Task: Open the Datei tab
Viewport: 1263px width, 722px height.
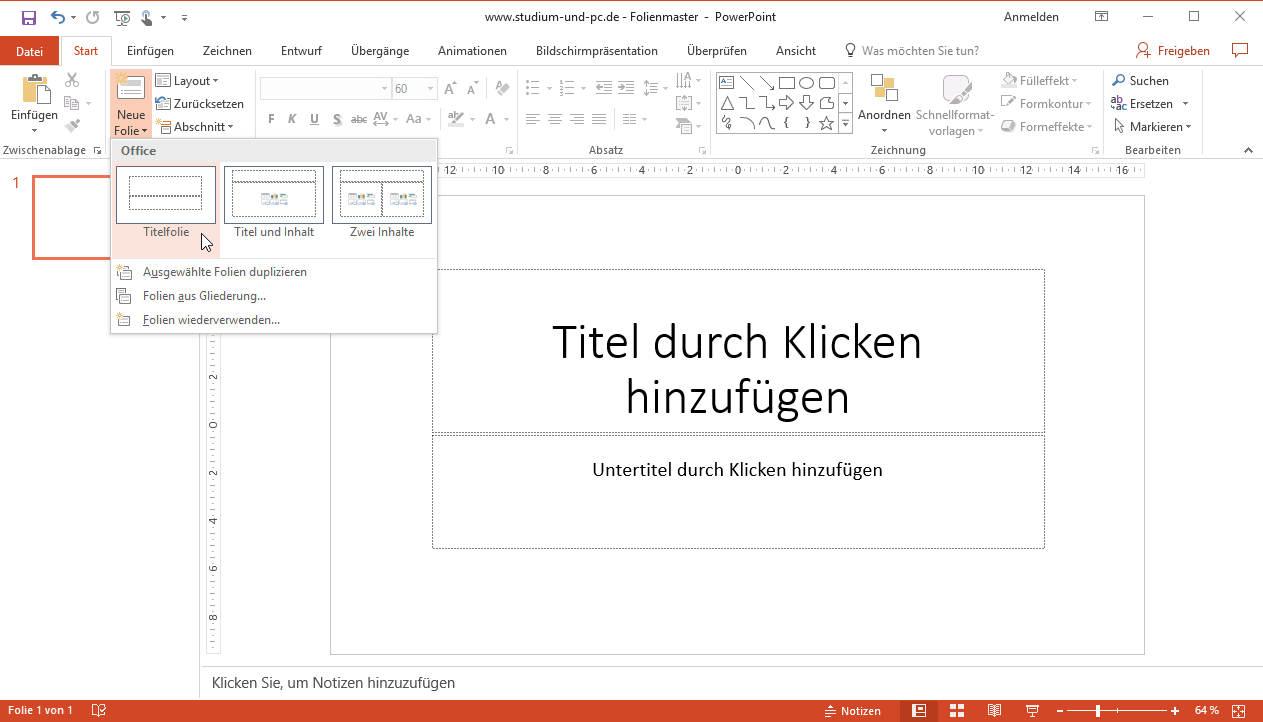Action: tap(30, 51)
